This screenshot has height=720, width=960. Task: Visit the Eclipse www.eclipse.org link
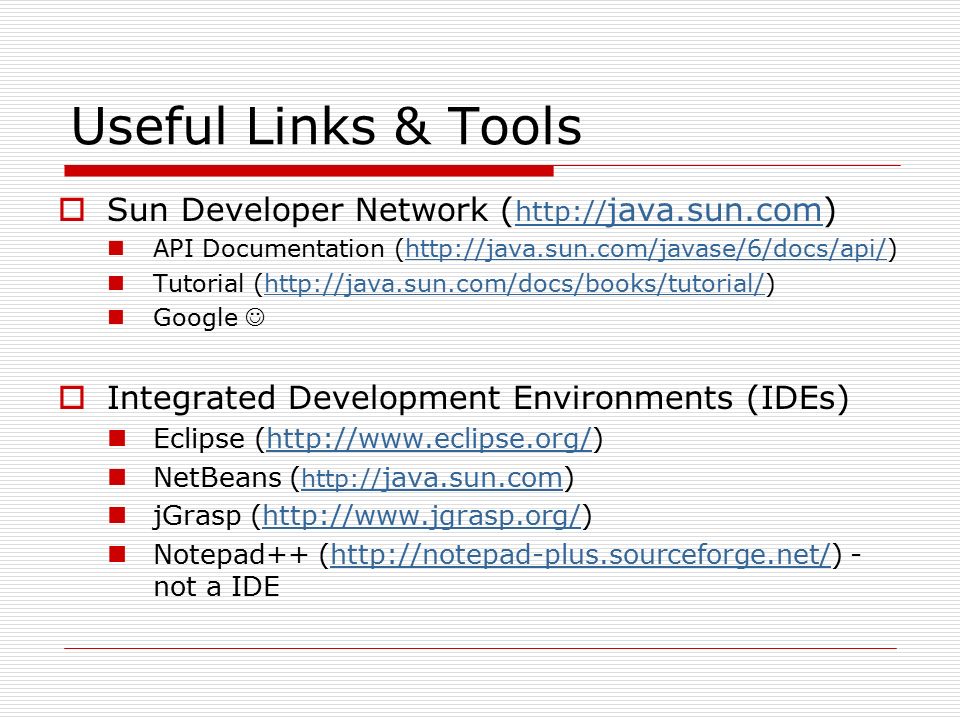[429, 439]
